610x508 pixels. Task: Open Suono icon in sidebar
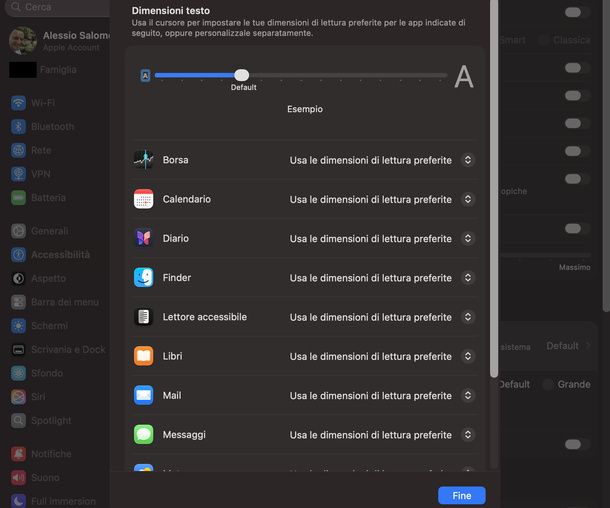coord(18,478)
